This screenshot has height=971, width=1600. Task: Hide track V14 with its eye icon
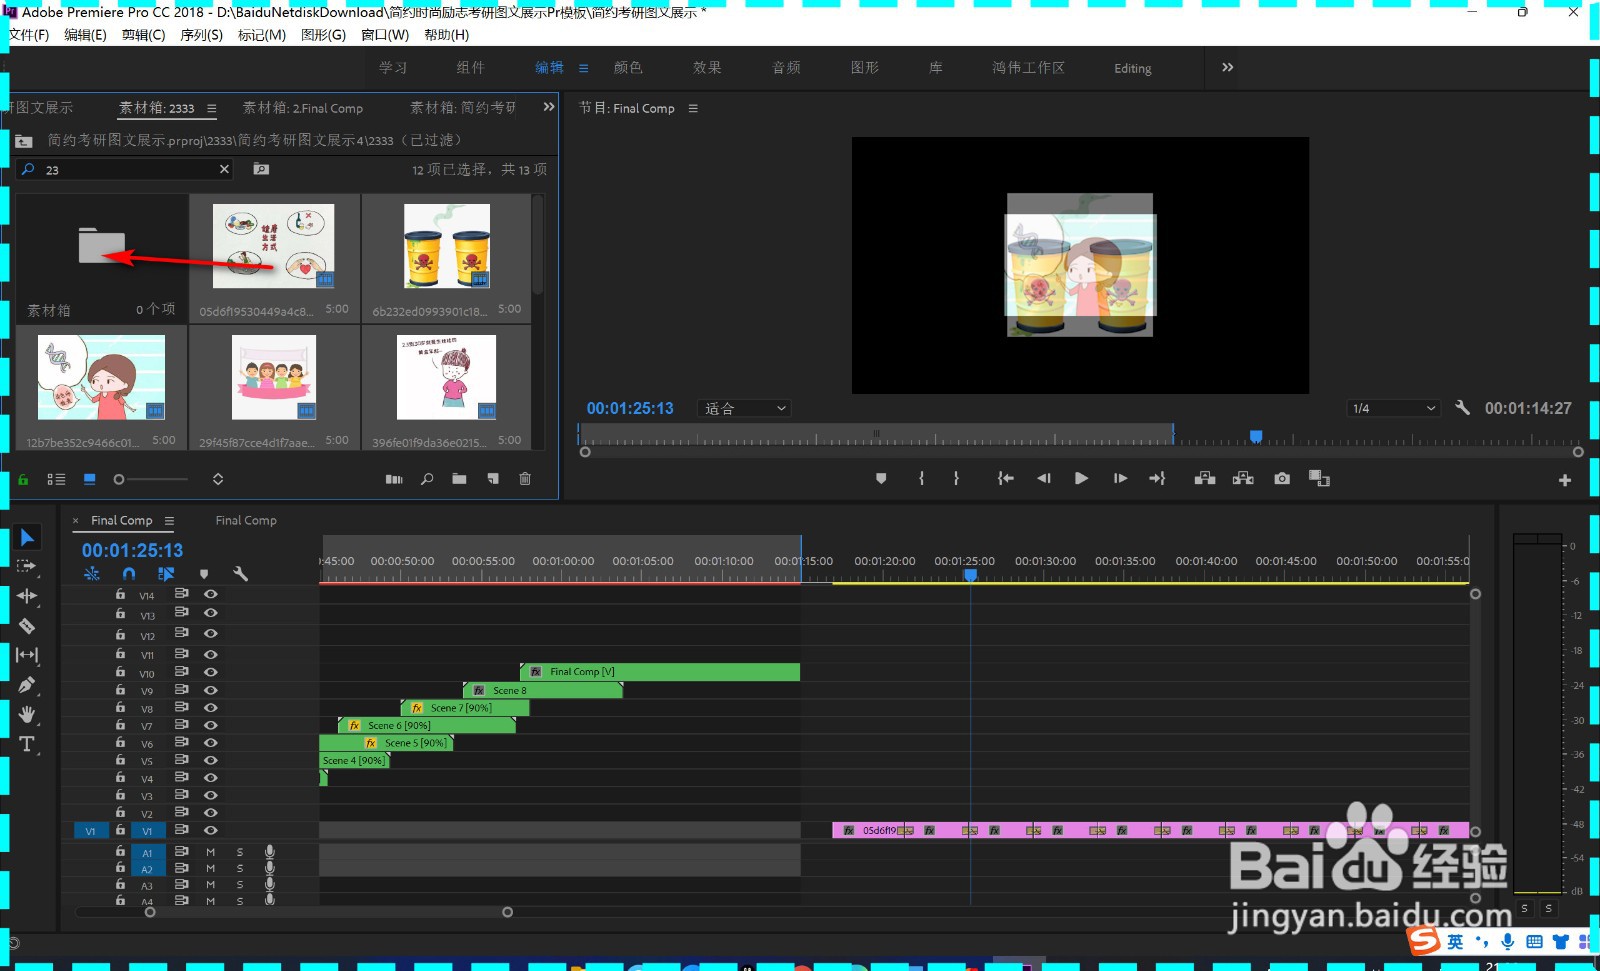(211, 594)
